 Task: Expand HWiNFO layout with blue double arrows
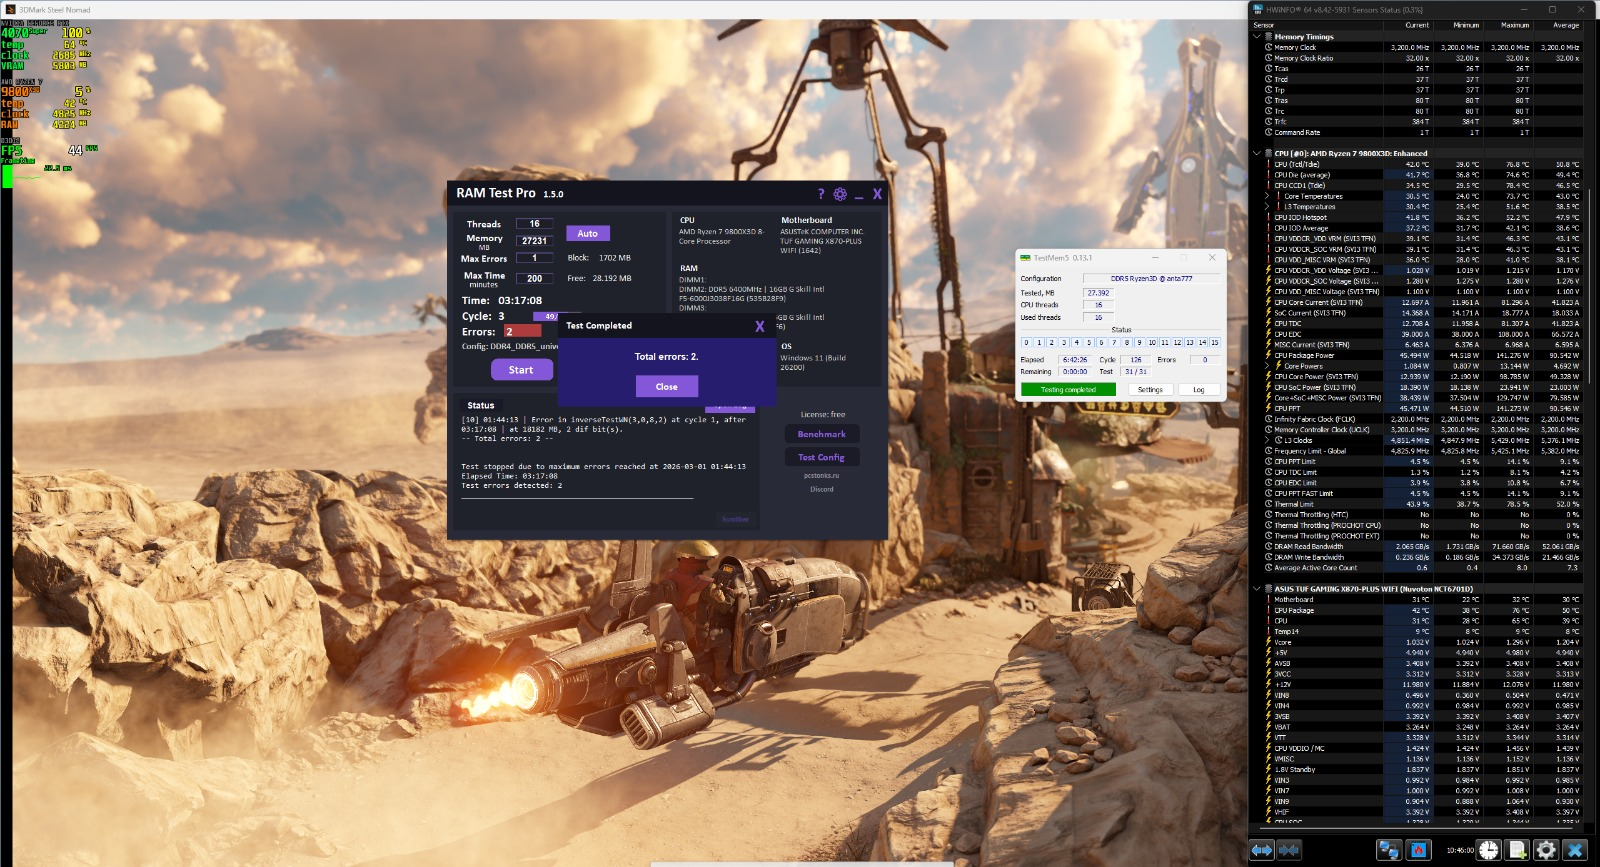[1262, 850]
